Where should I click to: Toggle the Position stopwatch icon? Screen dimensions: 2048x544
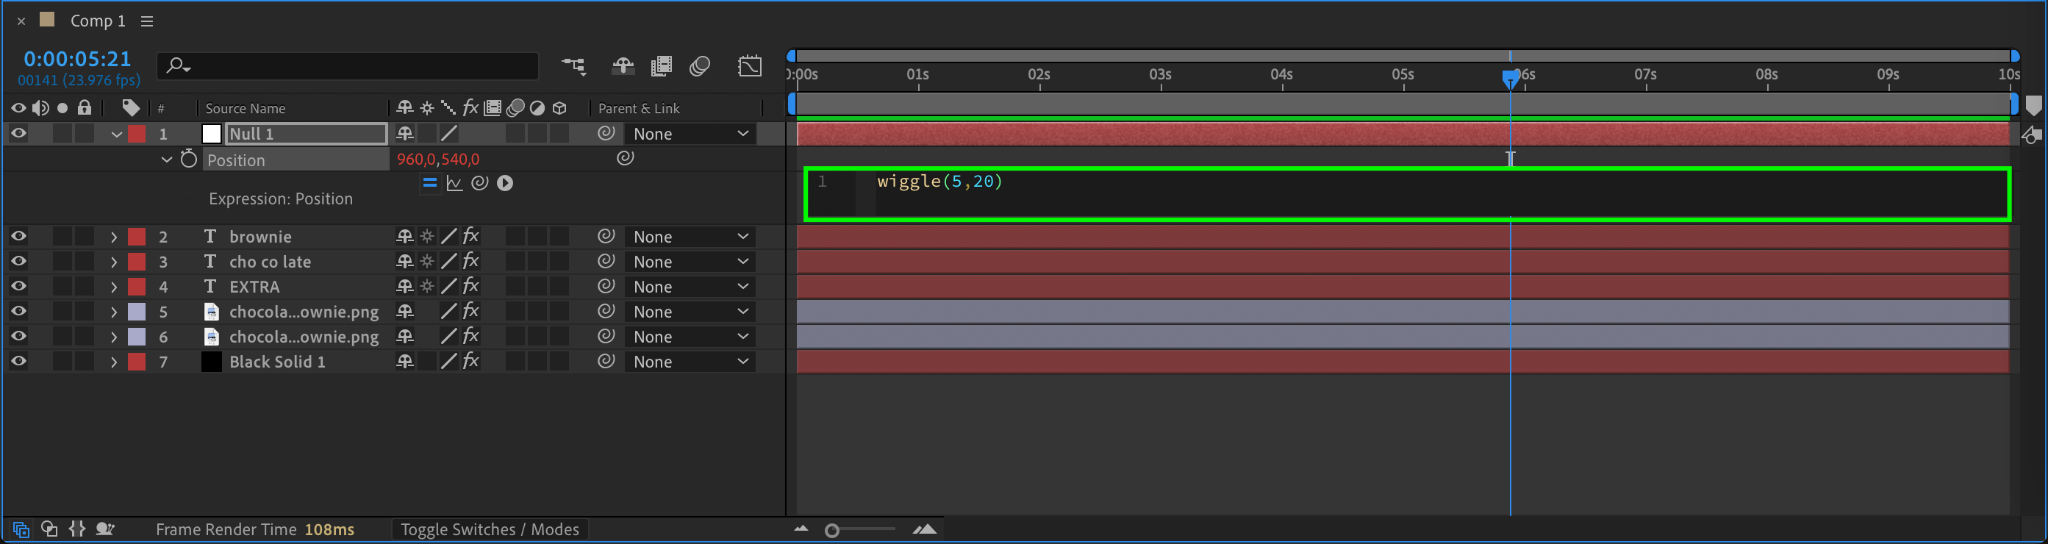pyautogui.click(x=189, y=159)
